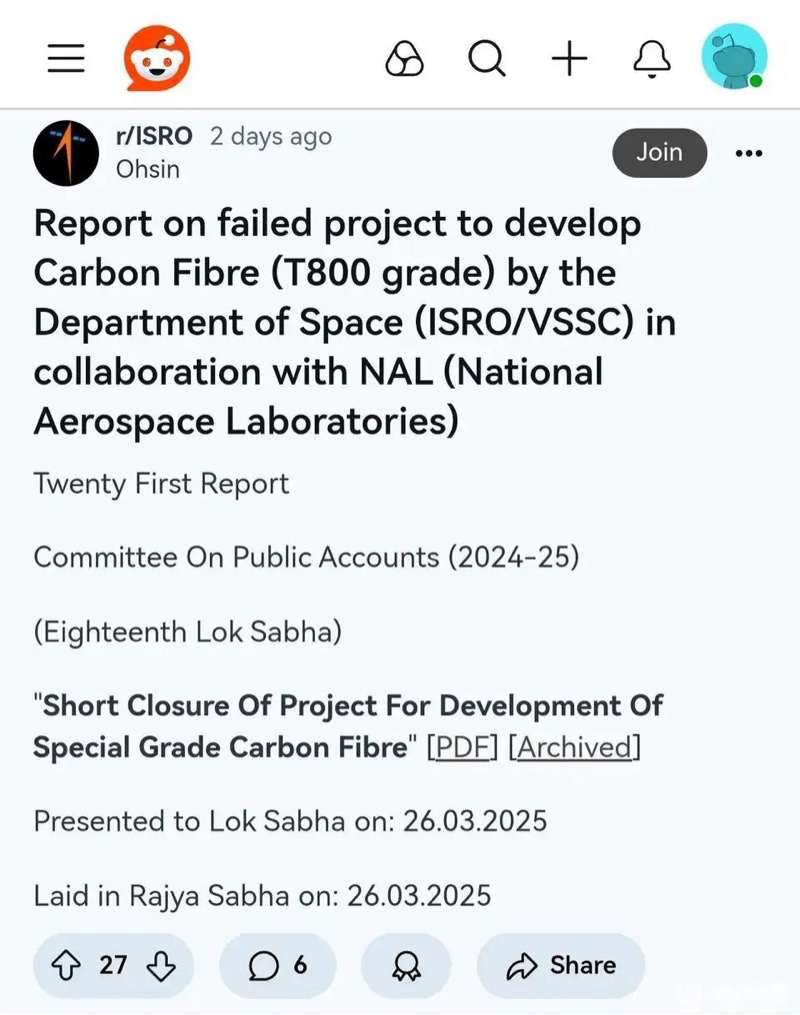Open the r/ISRO community avatar
The width and height of the screenshot is (800, 1015).
[x=66, y=153]
